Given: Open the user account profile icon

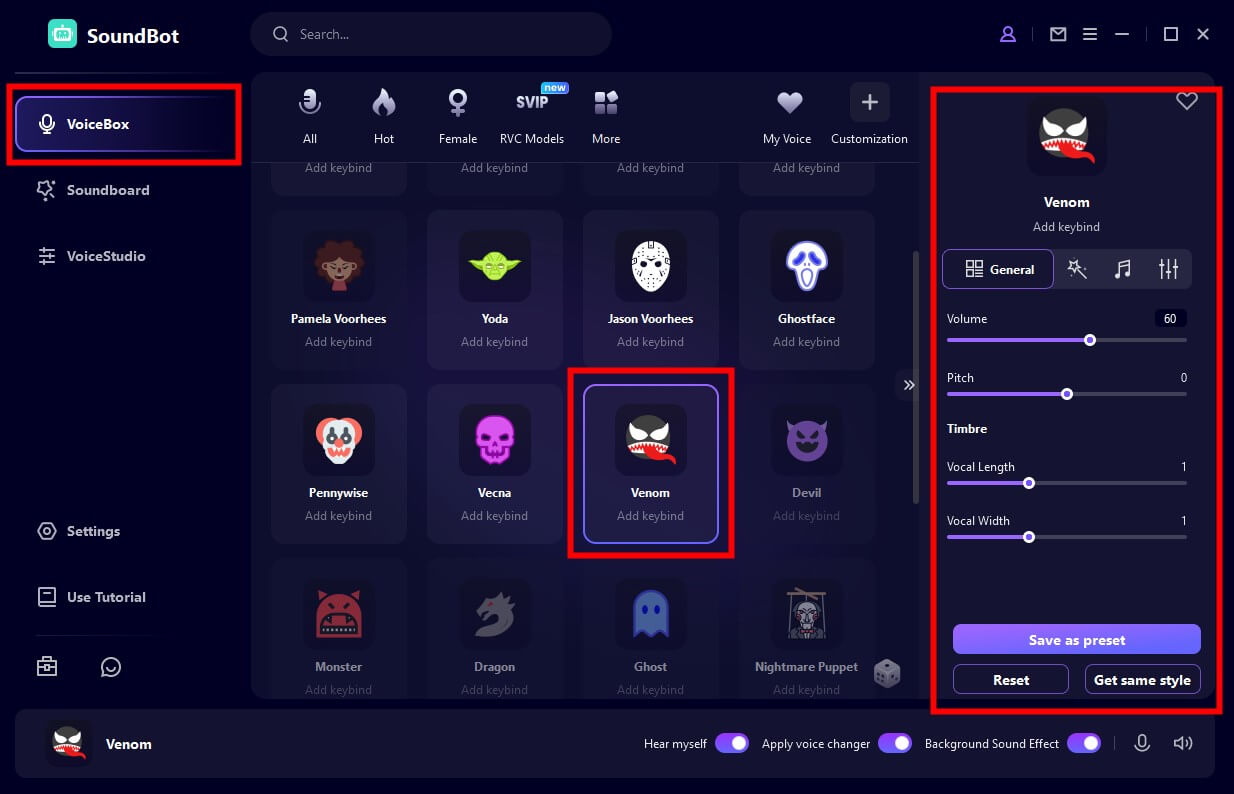Looking at the screenshot, I should (x=1008, y=34).
